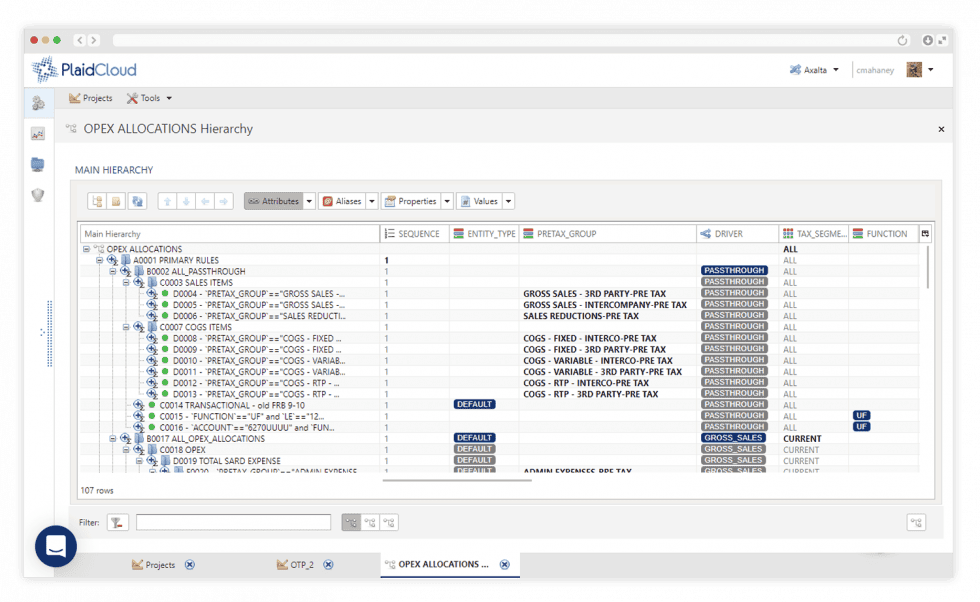Click the second toolbar icon, the orange one

(x=116, y=201)
